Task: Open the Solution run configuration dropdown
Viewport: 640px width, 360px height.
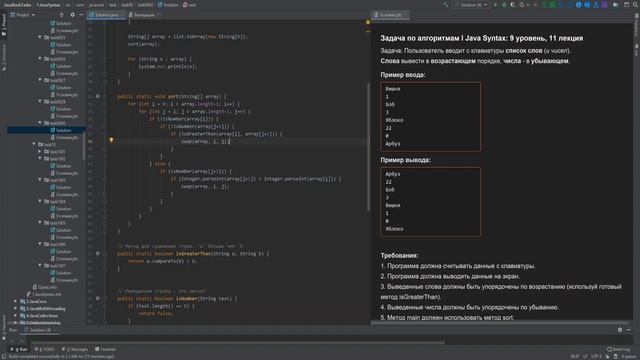Action: click(x=472, y=5)
